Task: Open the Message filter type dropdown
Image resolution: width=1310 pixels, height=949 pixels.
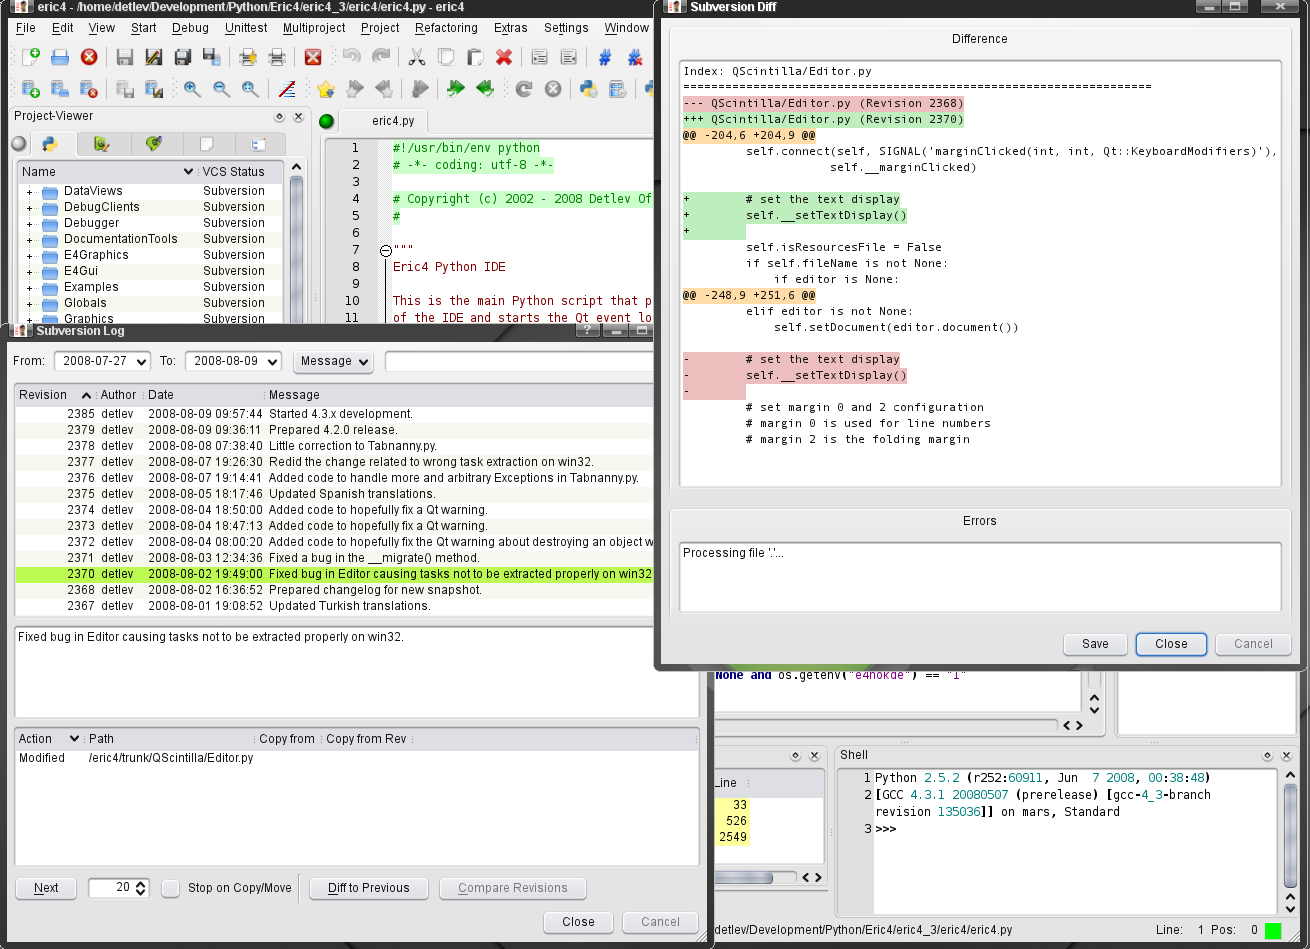Action: 333,361
